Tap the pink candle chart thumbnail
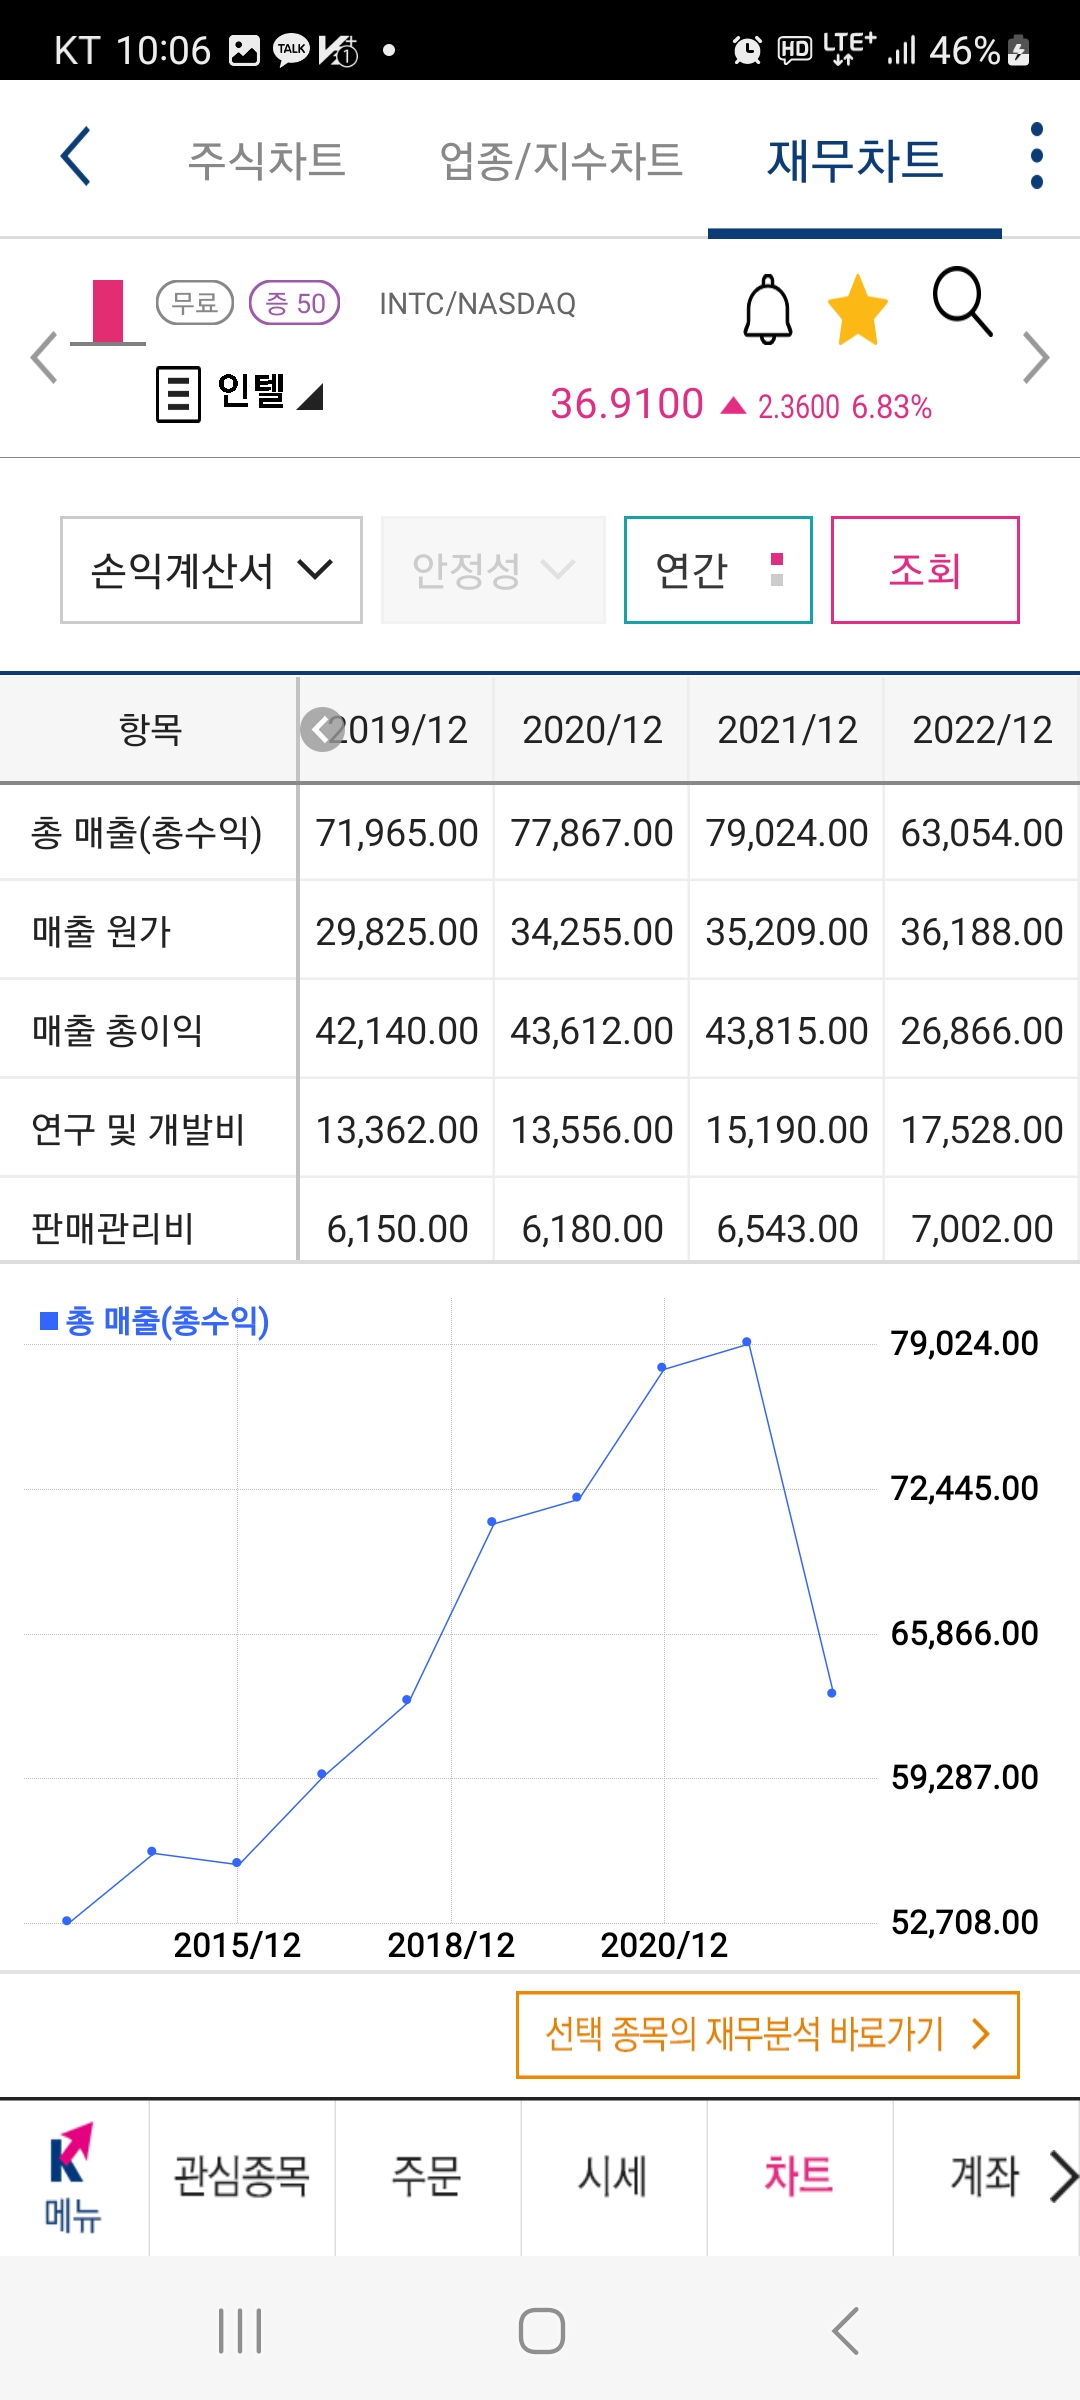 click(x=108, y=312)
